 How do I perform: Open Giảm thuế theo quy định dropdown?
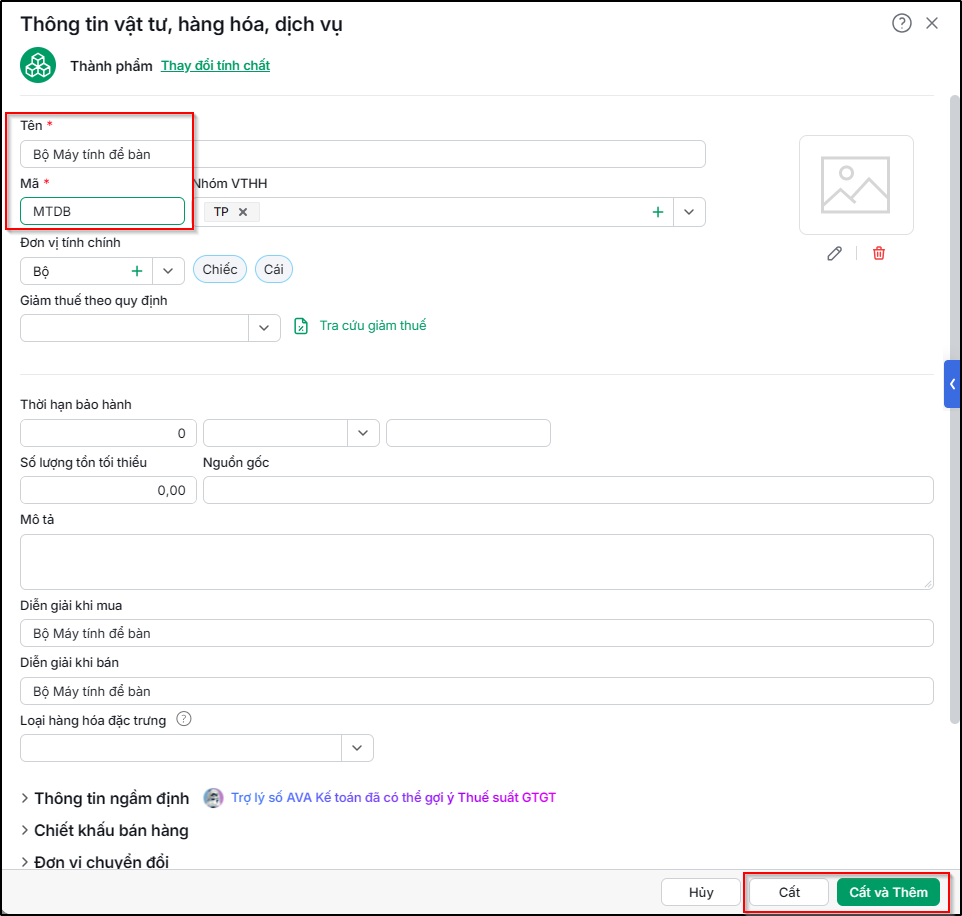pyautogui.click(x=264, y=328)
